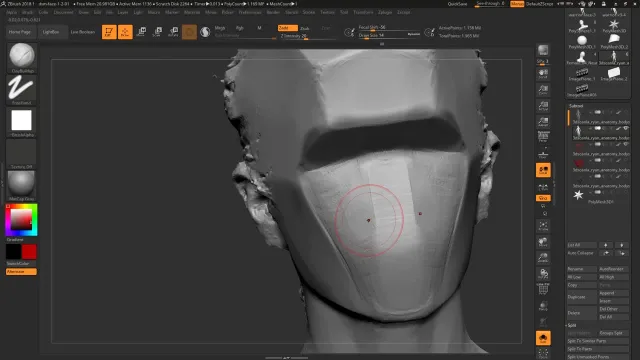The width and height of the screenshot is (640, 360).
Task: Toggle the Zsub button
Action: (305, 28)
